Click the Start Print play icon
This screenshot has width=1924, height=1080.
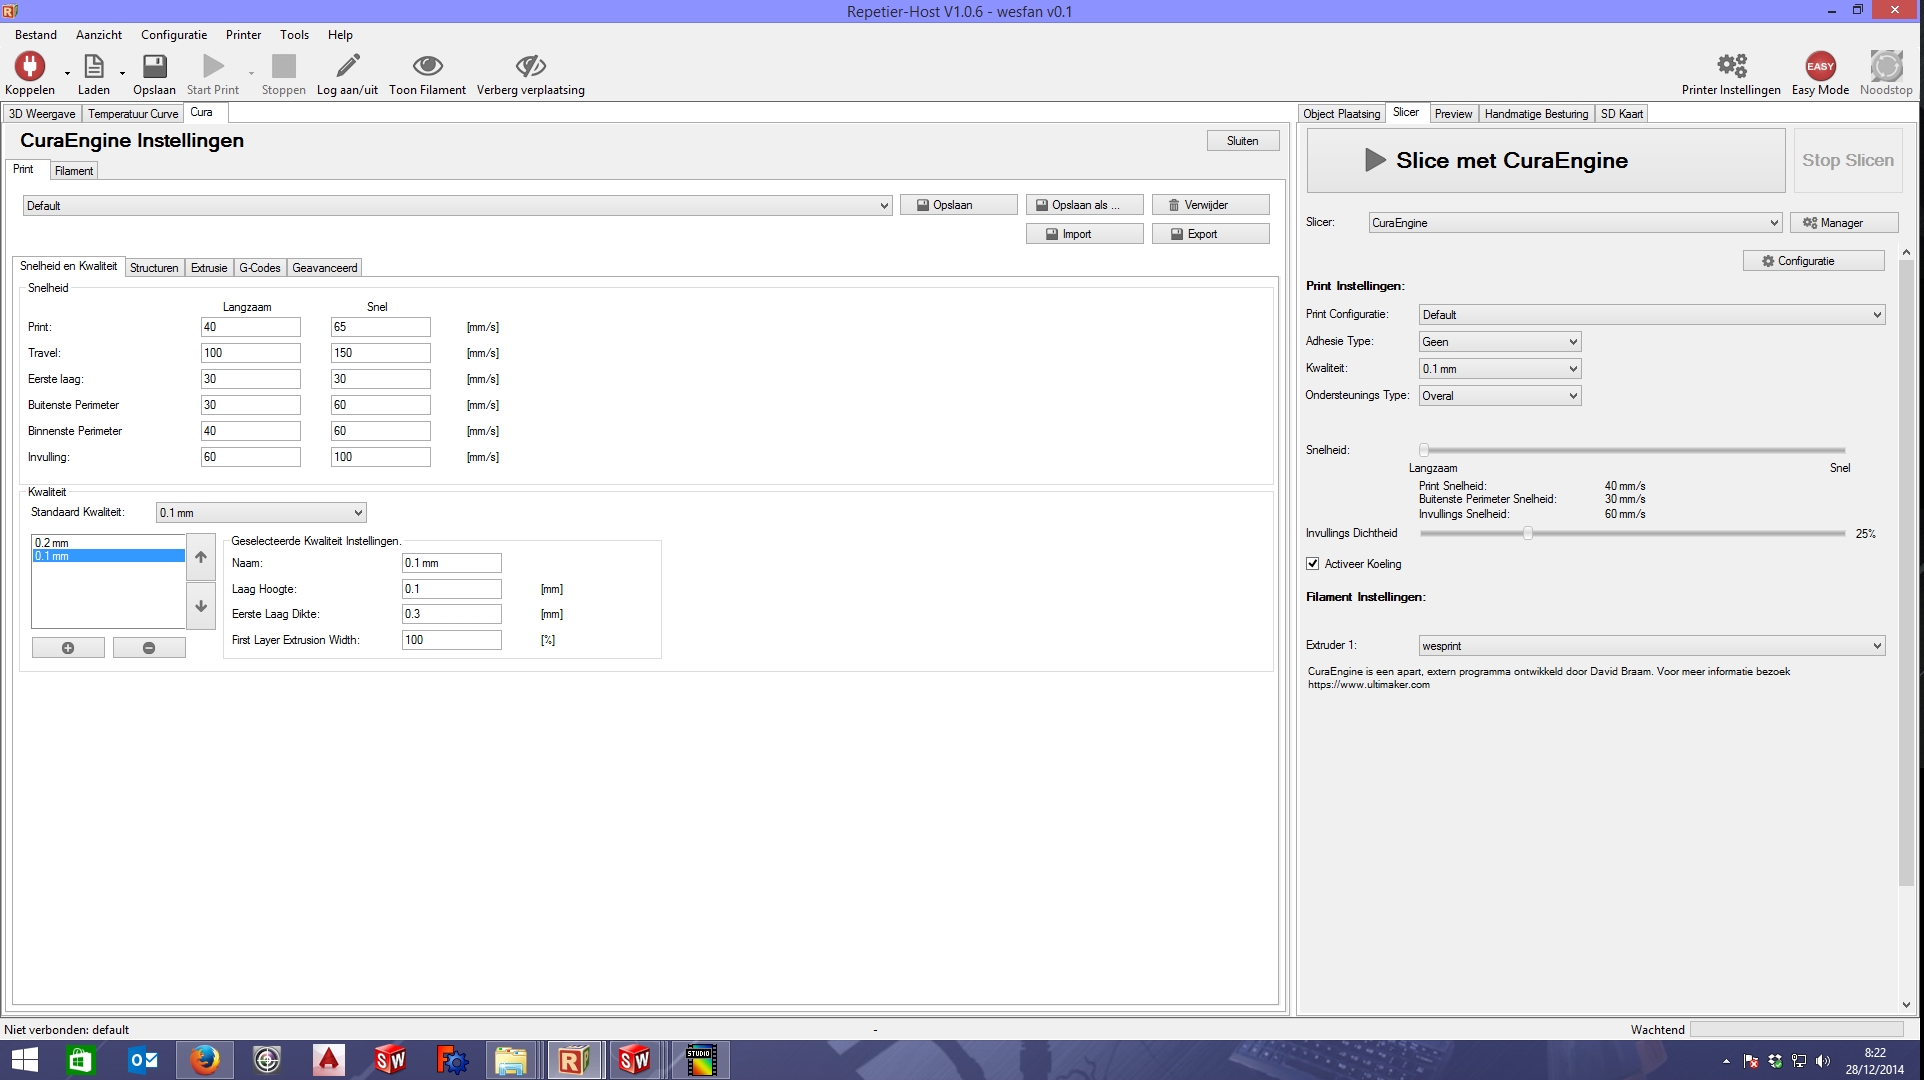coord(213,66)
